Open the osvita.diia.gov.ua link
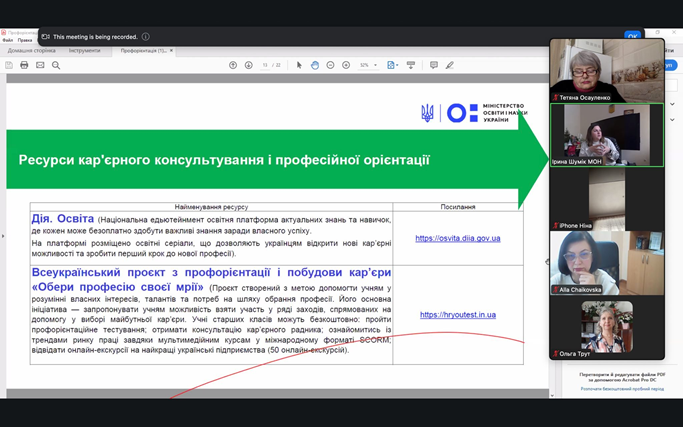 coord(457,239)
